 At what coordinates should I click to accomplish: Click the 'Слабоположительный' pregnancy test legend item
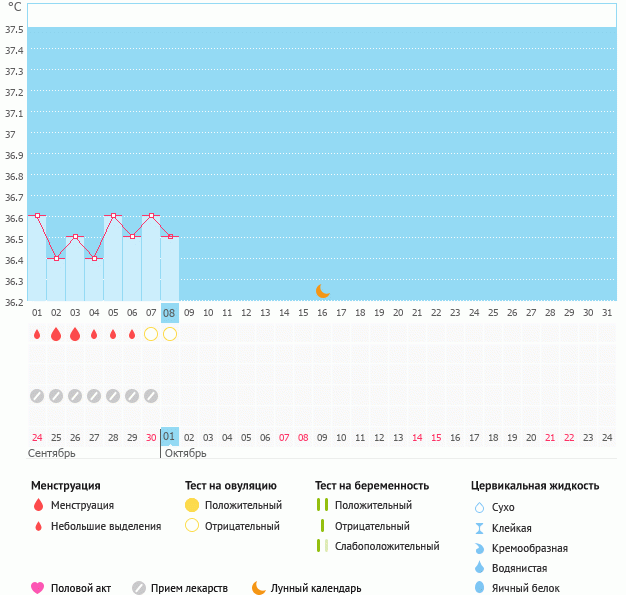(x=387, y=546)
